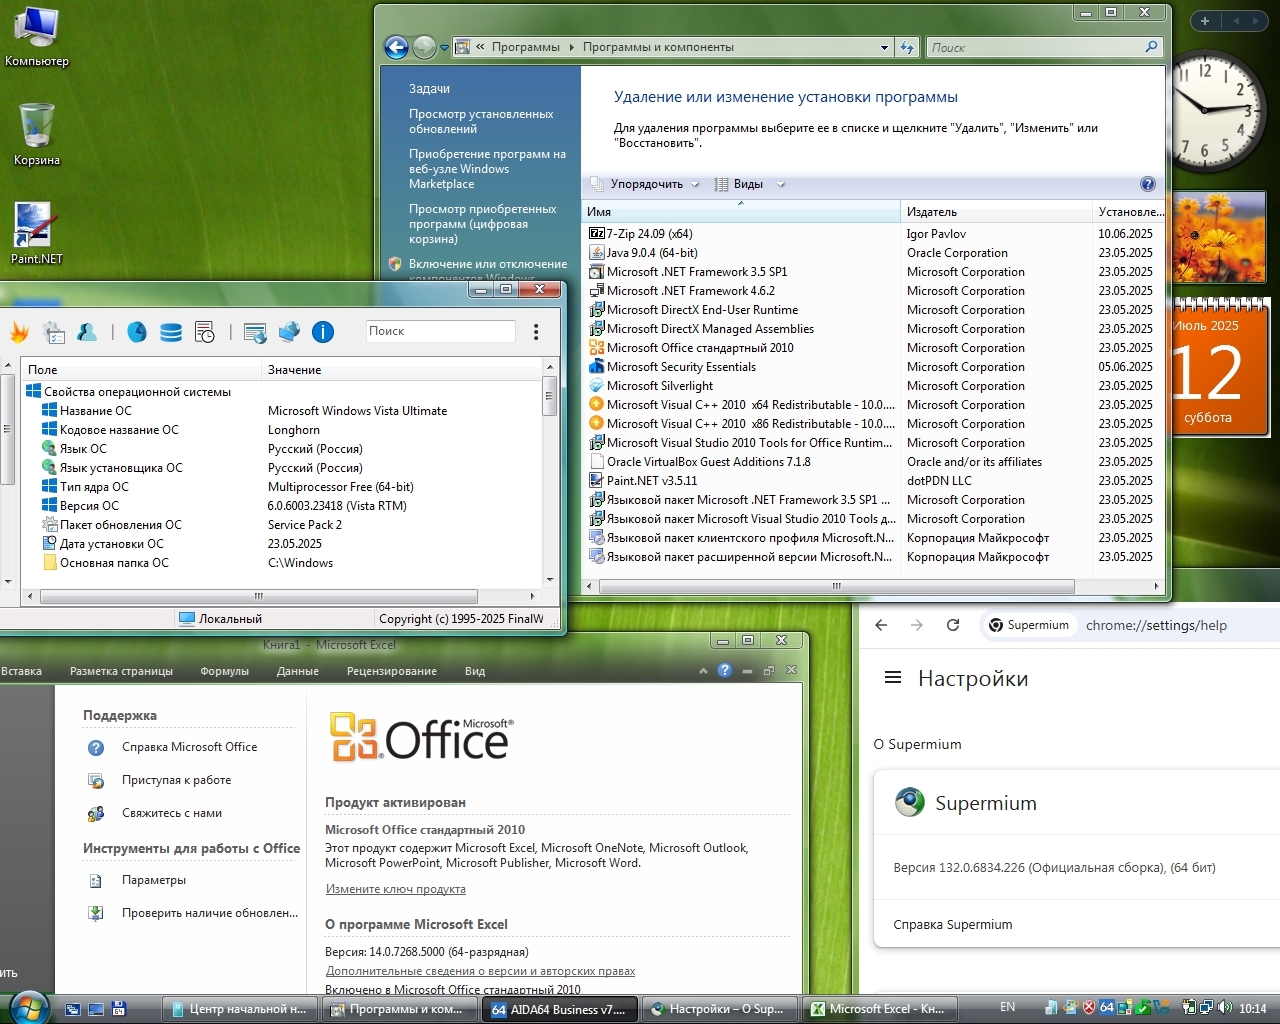Reload the Supermium settings page

coord(953,625)
